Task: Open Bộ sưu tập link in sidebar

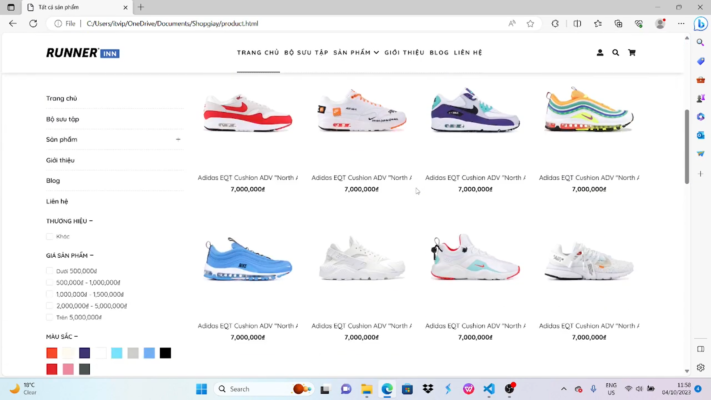Action: click(x=63, y=119)
